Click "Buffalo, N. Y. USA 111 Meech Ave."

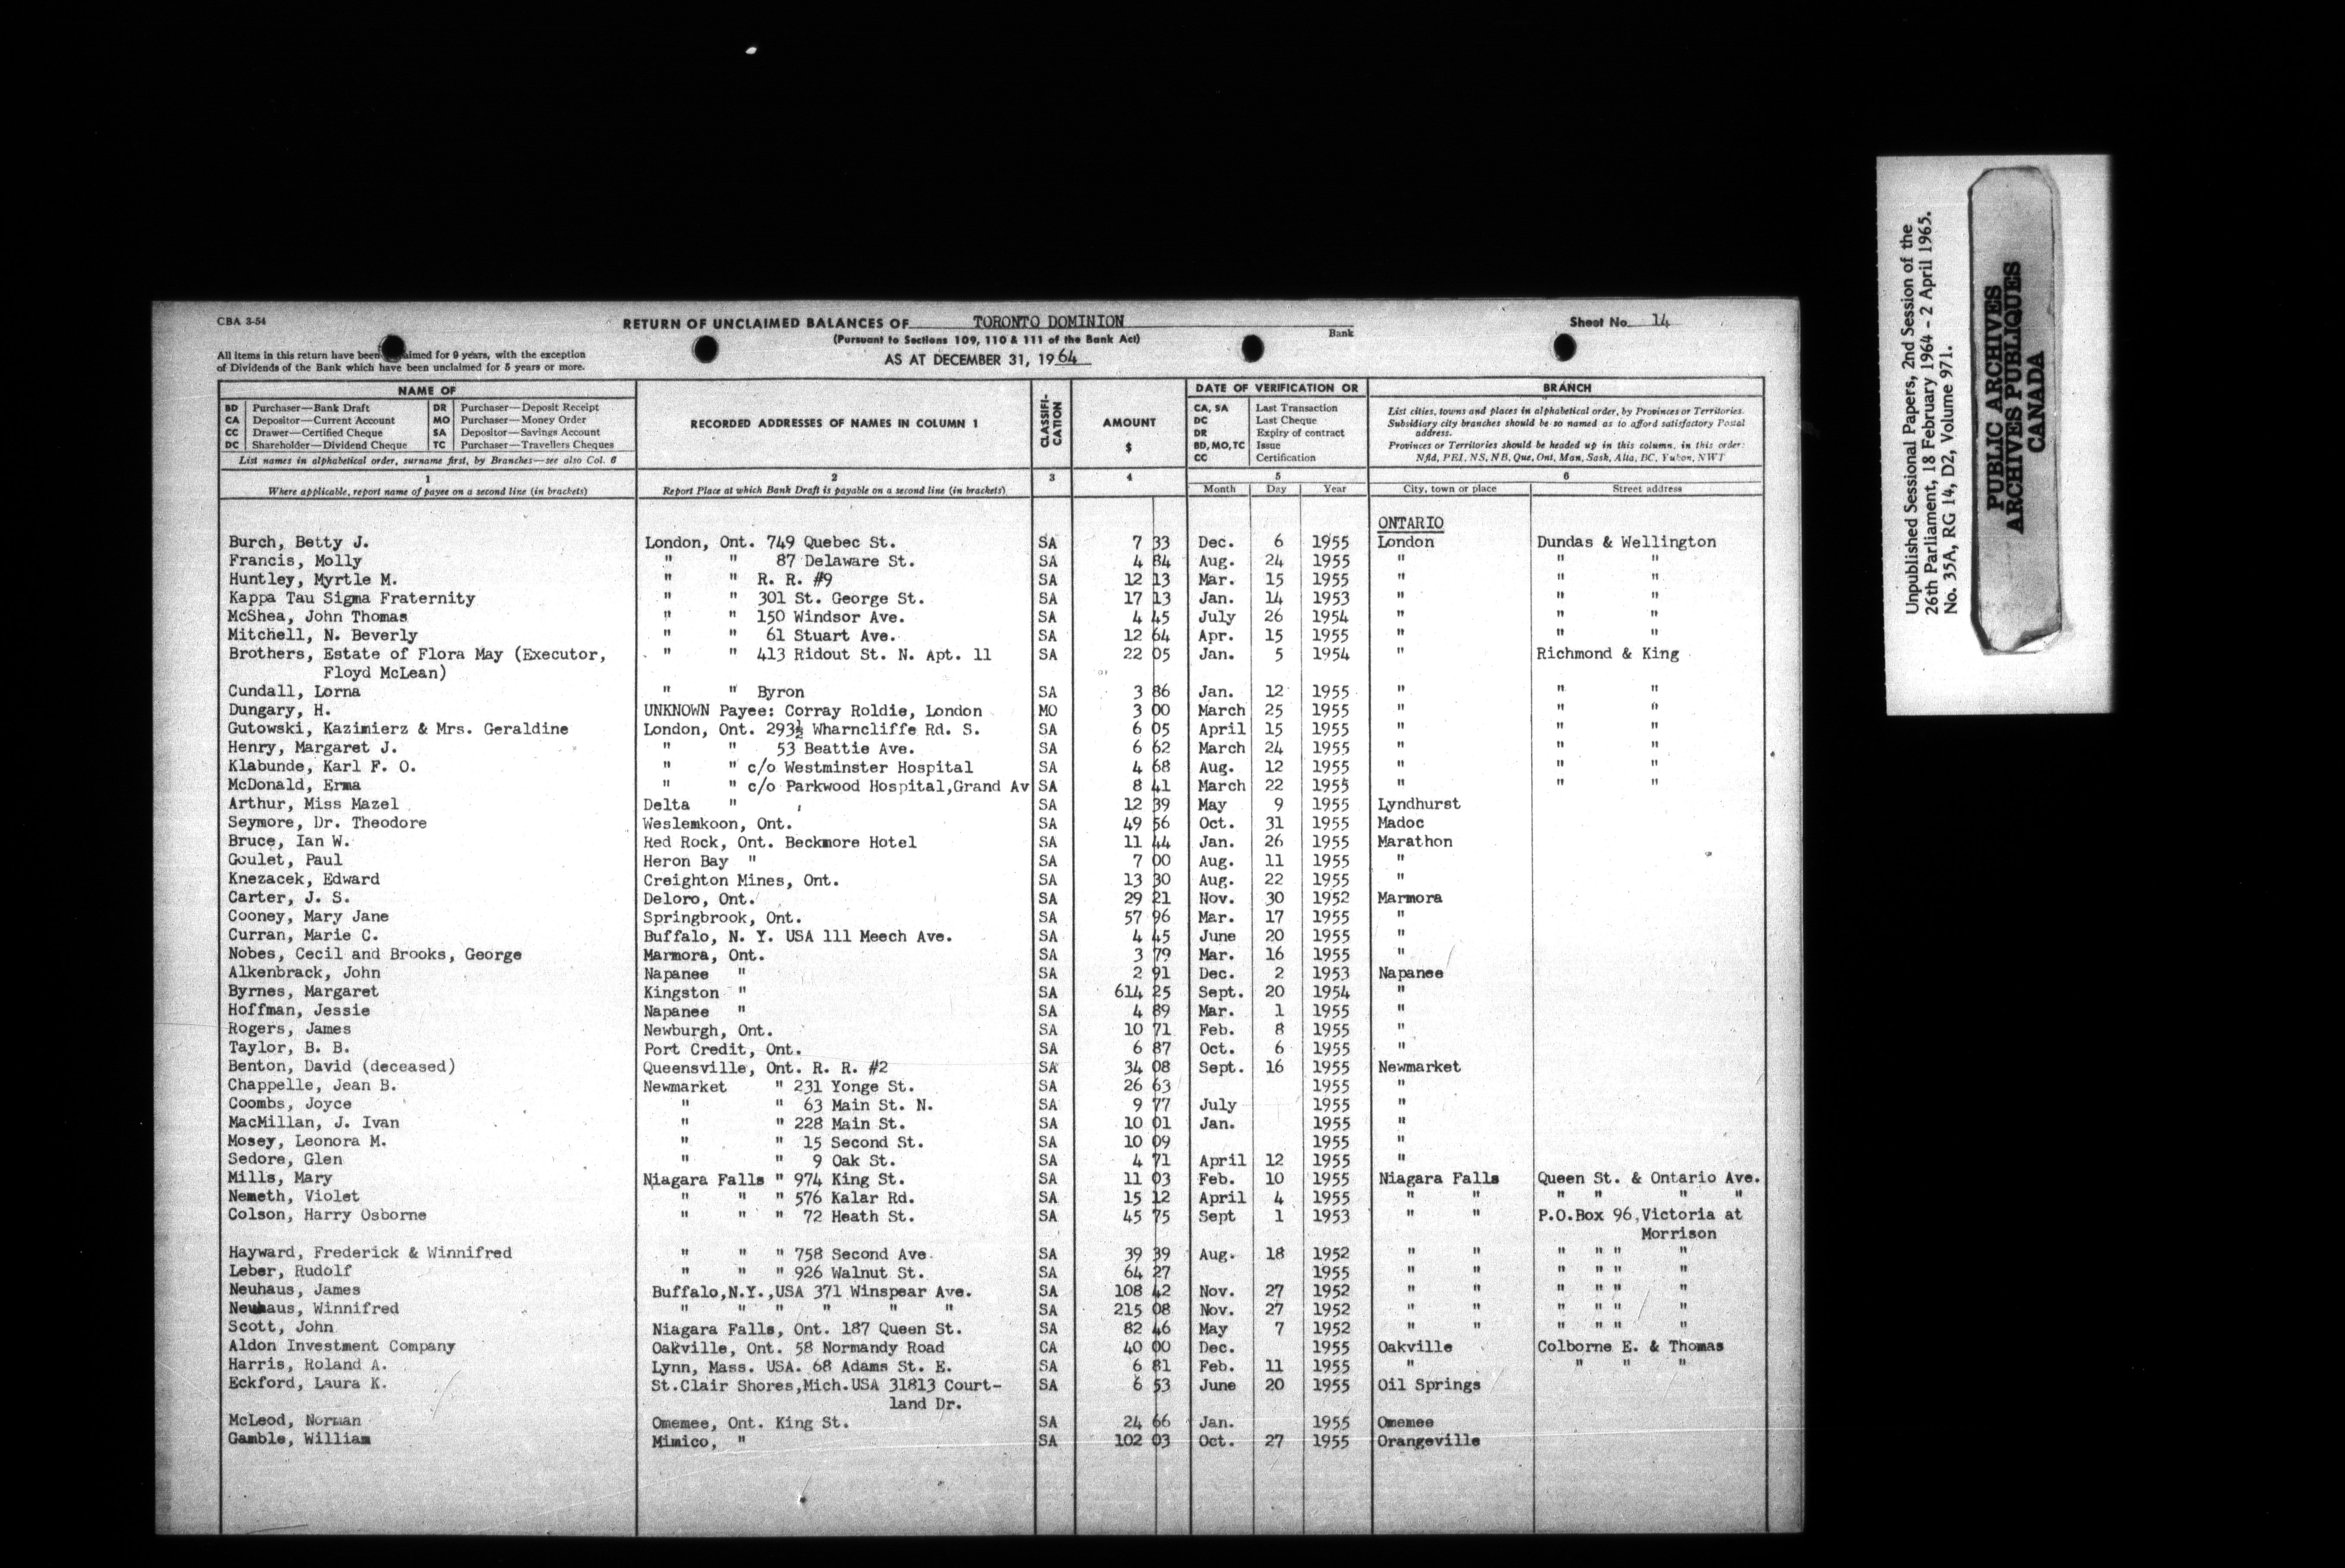(x=798, y=936)
